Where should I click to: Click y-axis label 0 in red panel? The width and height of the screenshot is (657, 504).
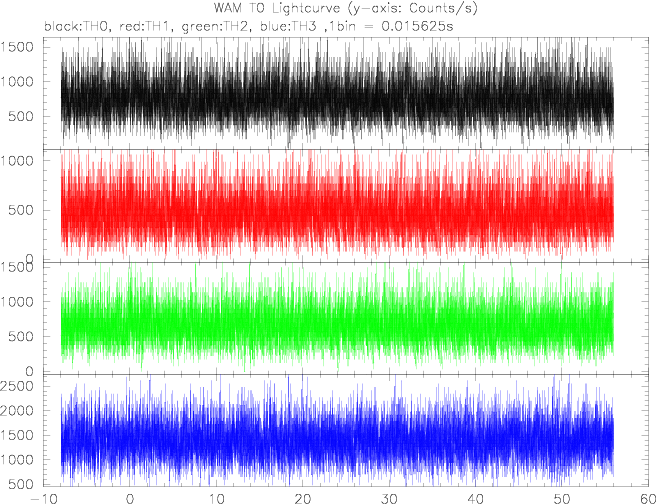point(29,258)
